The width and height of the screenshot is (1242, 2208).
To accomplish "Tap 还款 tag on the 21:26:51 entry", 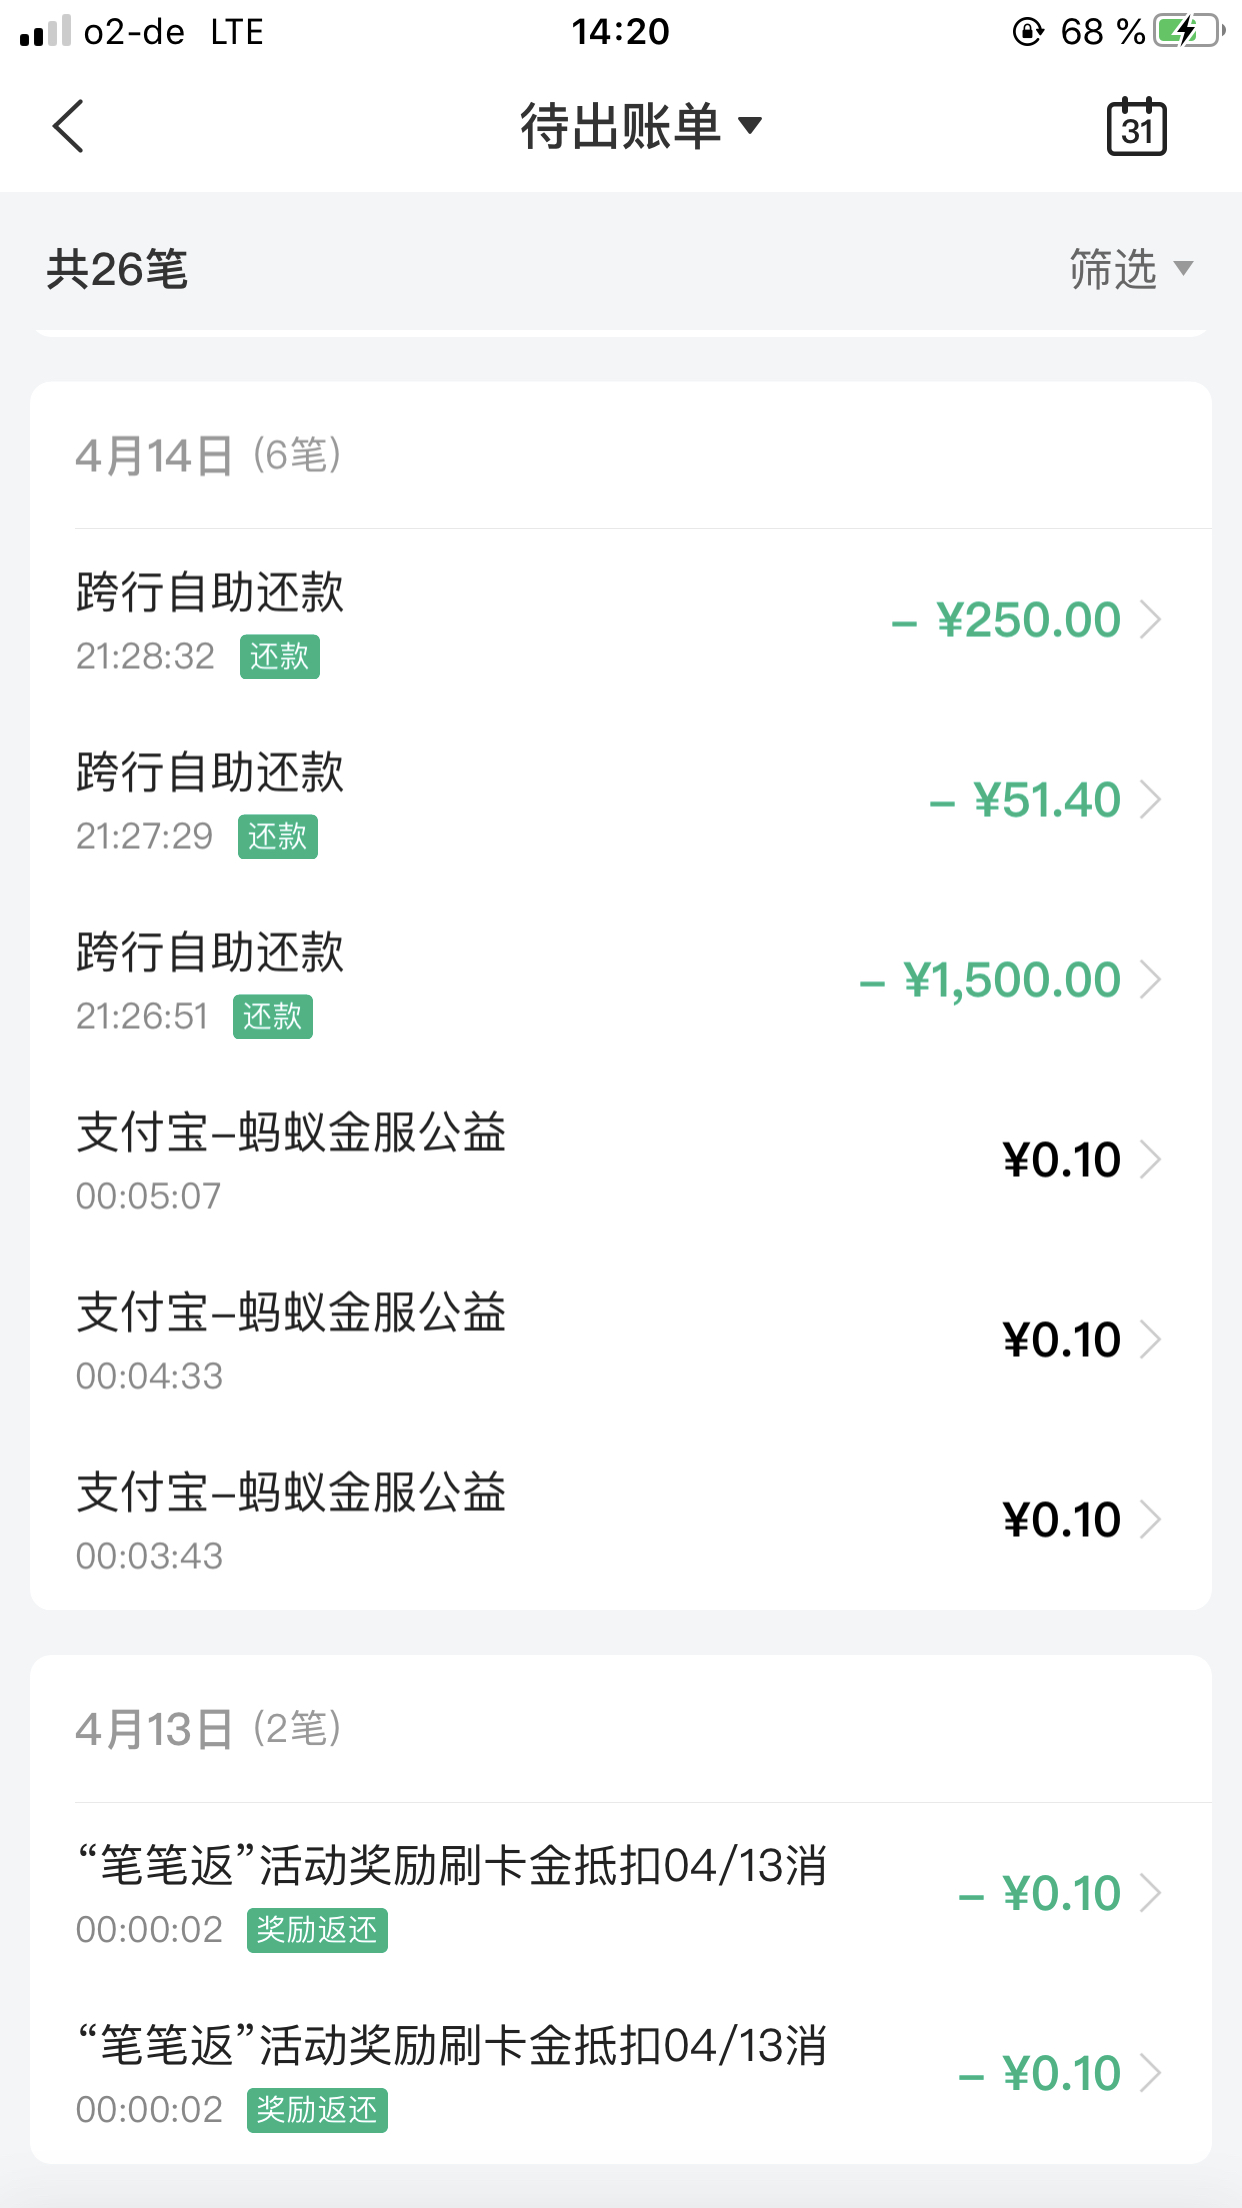I will pyautogui.click(x=272, y=1017).
